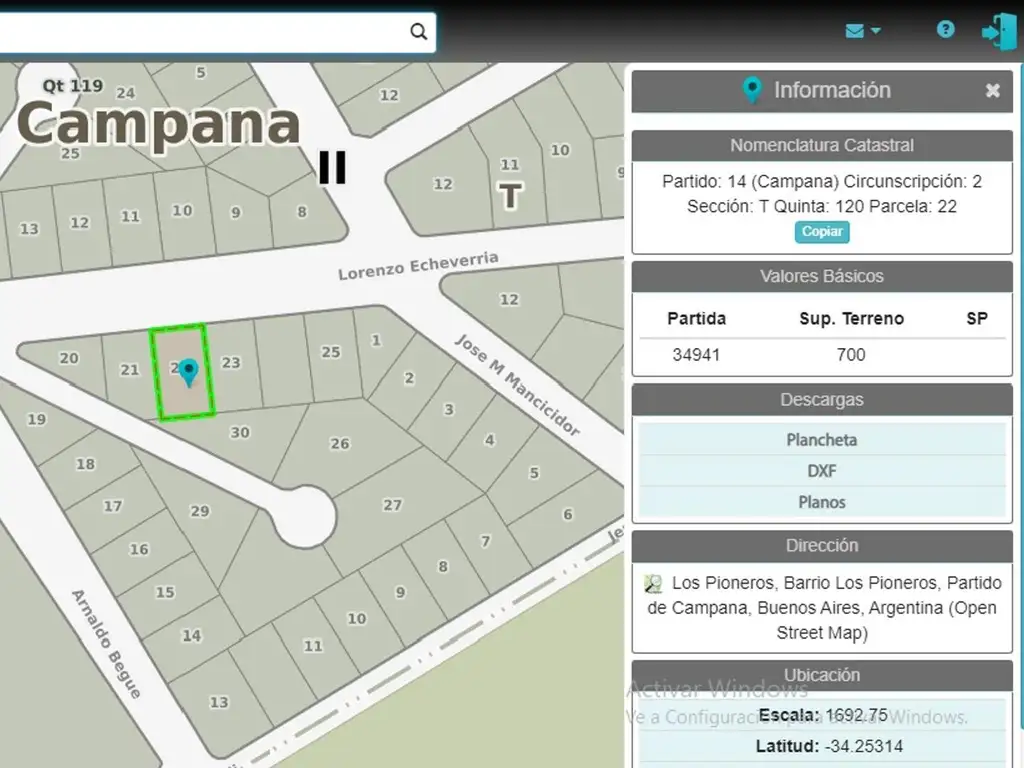Click the location pin beside Información title
Image resolution: width=1024 pixels, height=768 pixels.
click(x=752, y=91)
